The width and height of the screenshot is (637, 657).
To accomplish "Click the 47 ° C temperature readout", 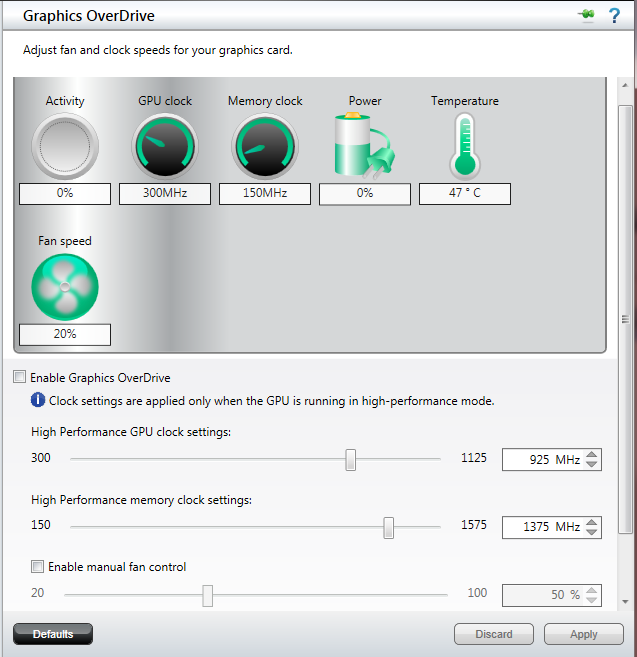I will tap(465, 194).
